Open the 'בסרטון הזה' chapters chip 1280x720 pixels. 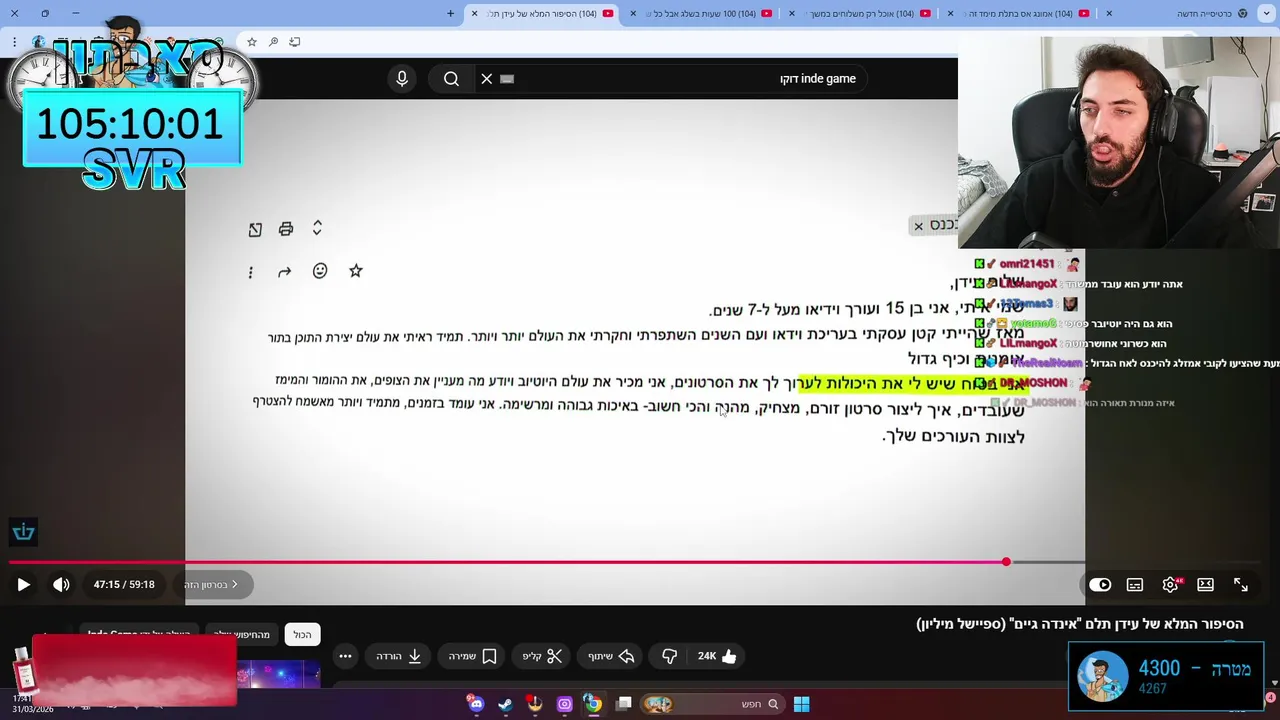pyautogui.click(x=211, y=585)
